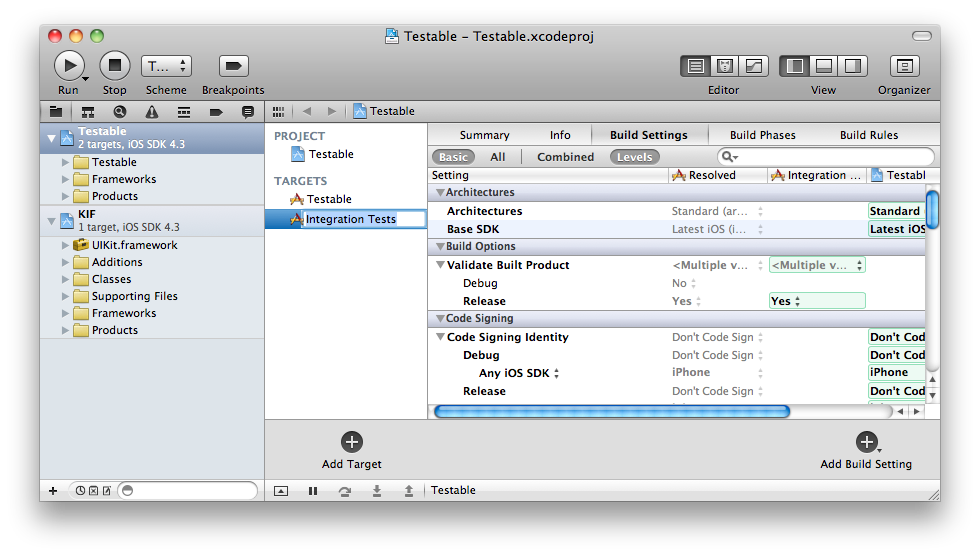980x556 pixels.
Task: Show the Issue navigator
Action: pos(152,112)
